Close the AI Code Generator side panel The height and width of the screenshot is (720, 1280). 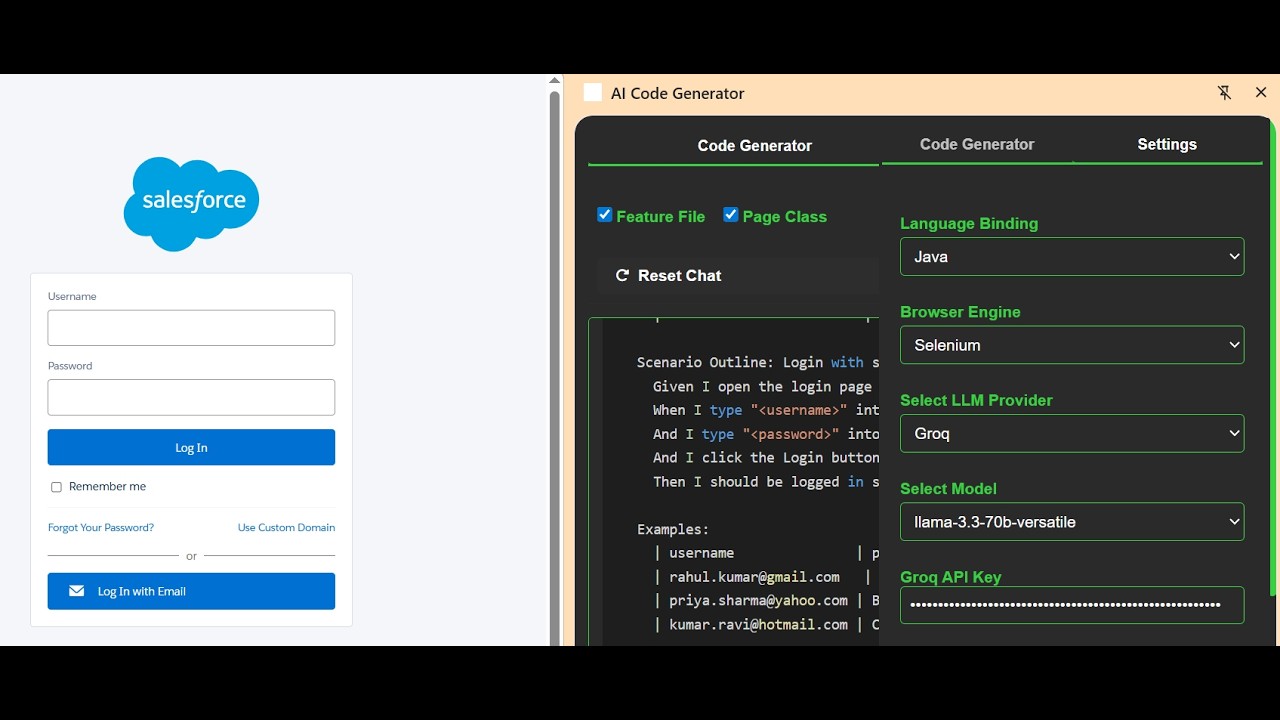tap(1261, 93)
